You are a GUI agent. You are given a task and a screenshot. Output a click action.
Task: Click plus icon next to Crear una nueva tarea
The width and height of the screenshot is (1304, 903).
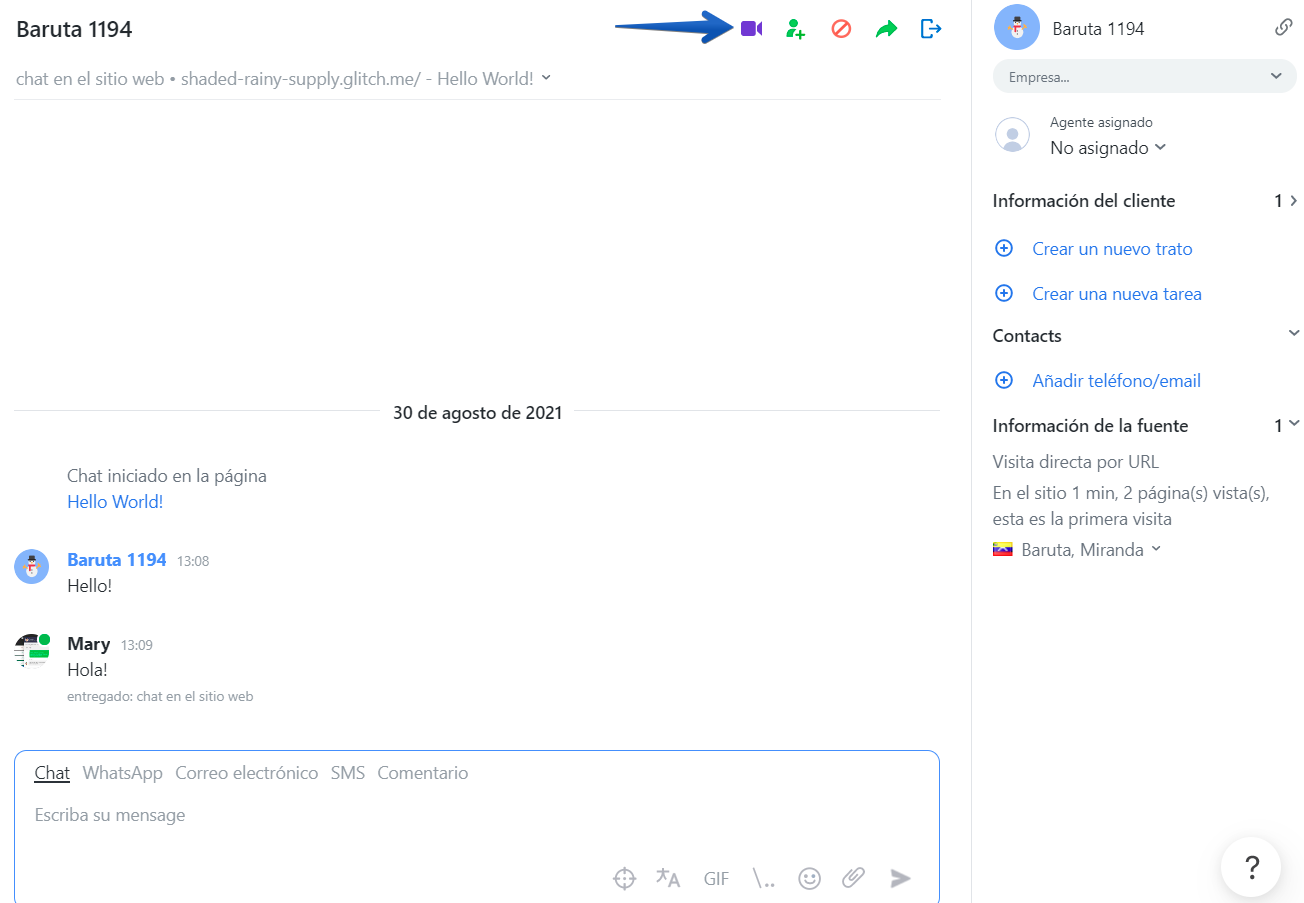(1004, 293)
